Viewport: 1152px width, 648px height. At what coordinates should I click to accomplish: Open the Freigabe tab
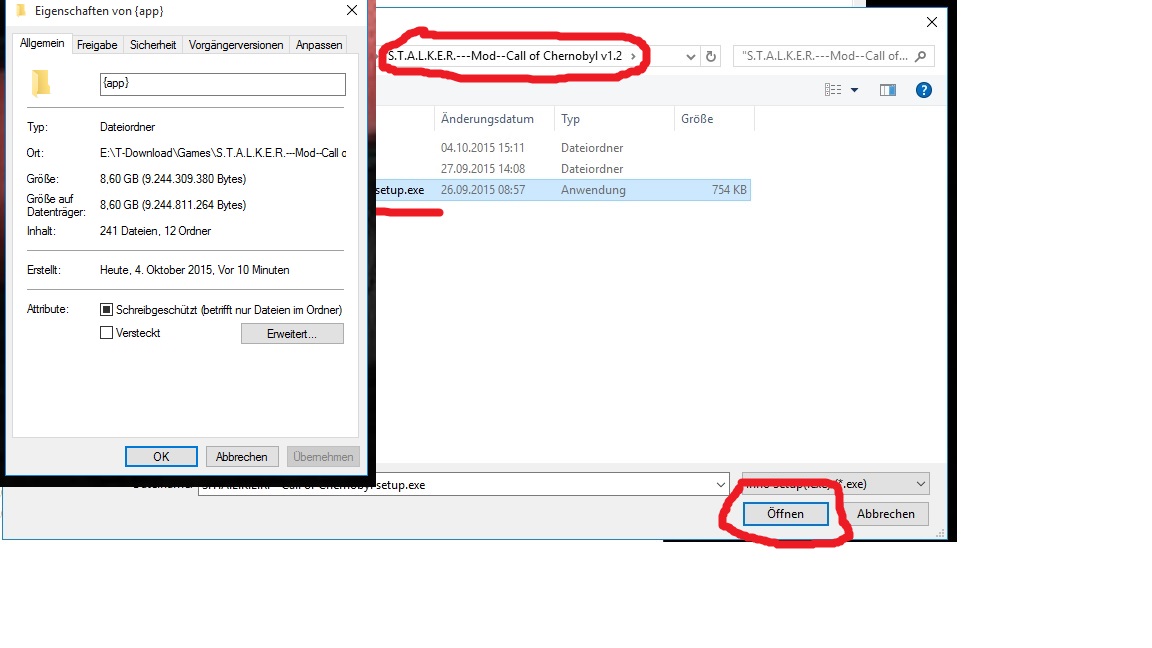click(97, 45)
